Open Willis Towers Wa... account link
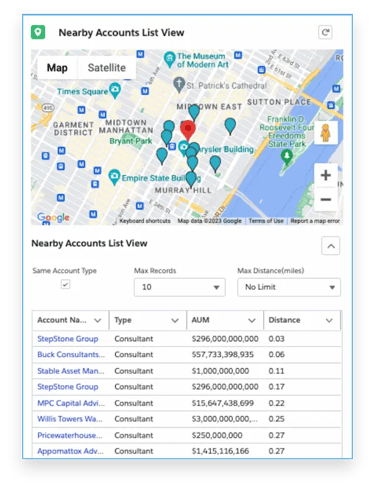The image size is (375, 490). (x=70, y=419)
